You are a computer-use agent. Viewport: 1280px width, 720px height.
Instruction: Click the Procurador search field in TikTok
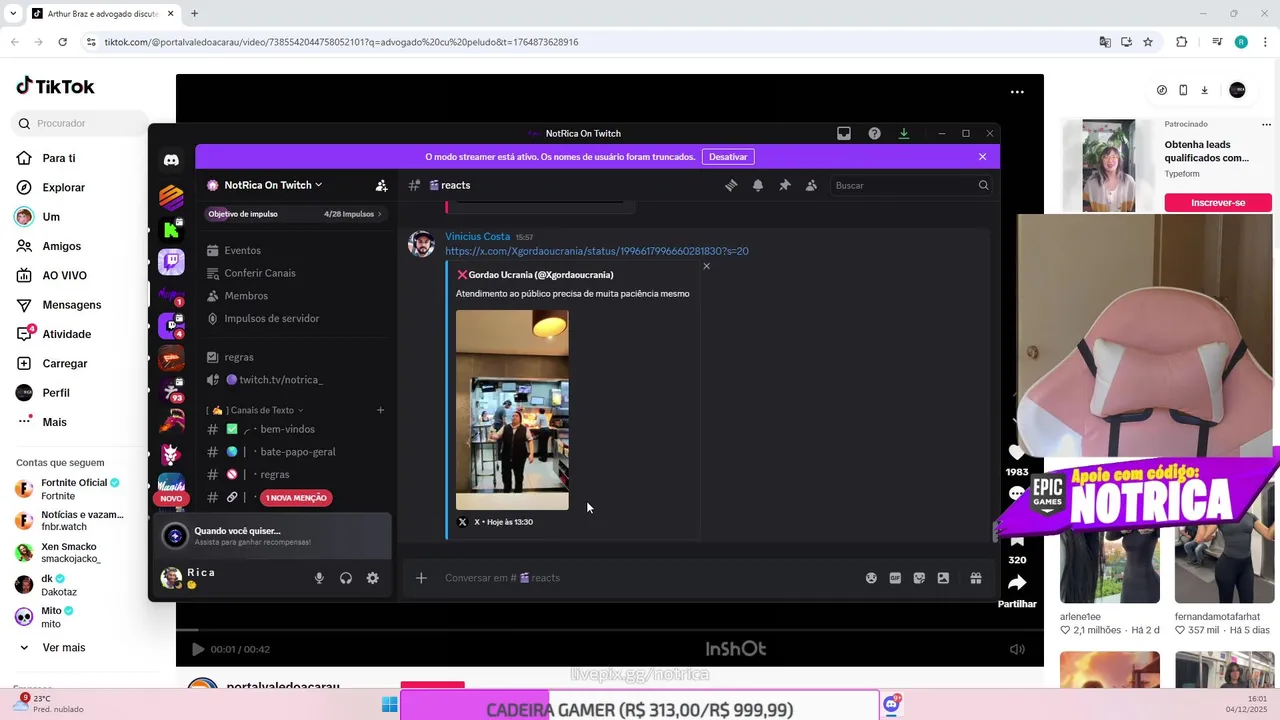[x=80, y=123]
